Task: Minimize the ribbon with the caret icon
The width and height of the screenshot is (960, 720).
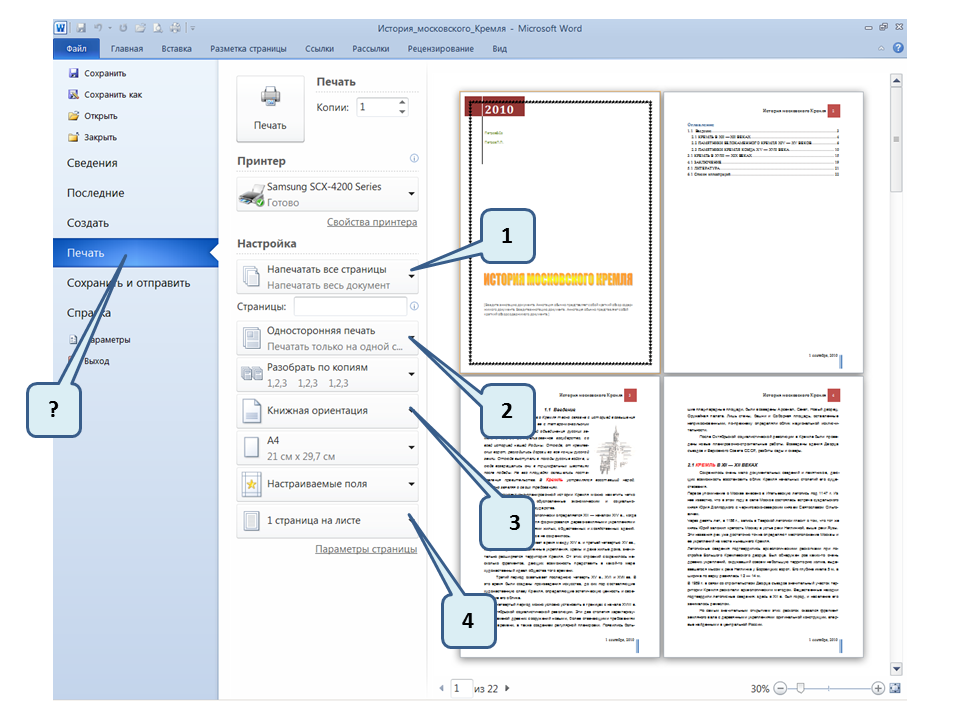Action: (x=881, y=48)
